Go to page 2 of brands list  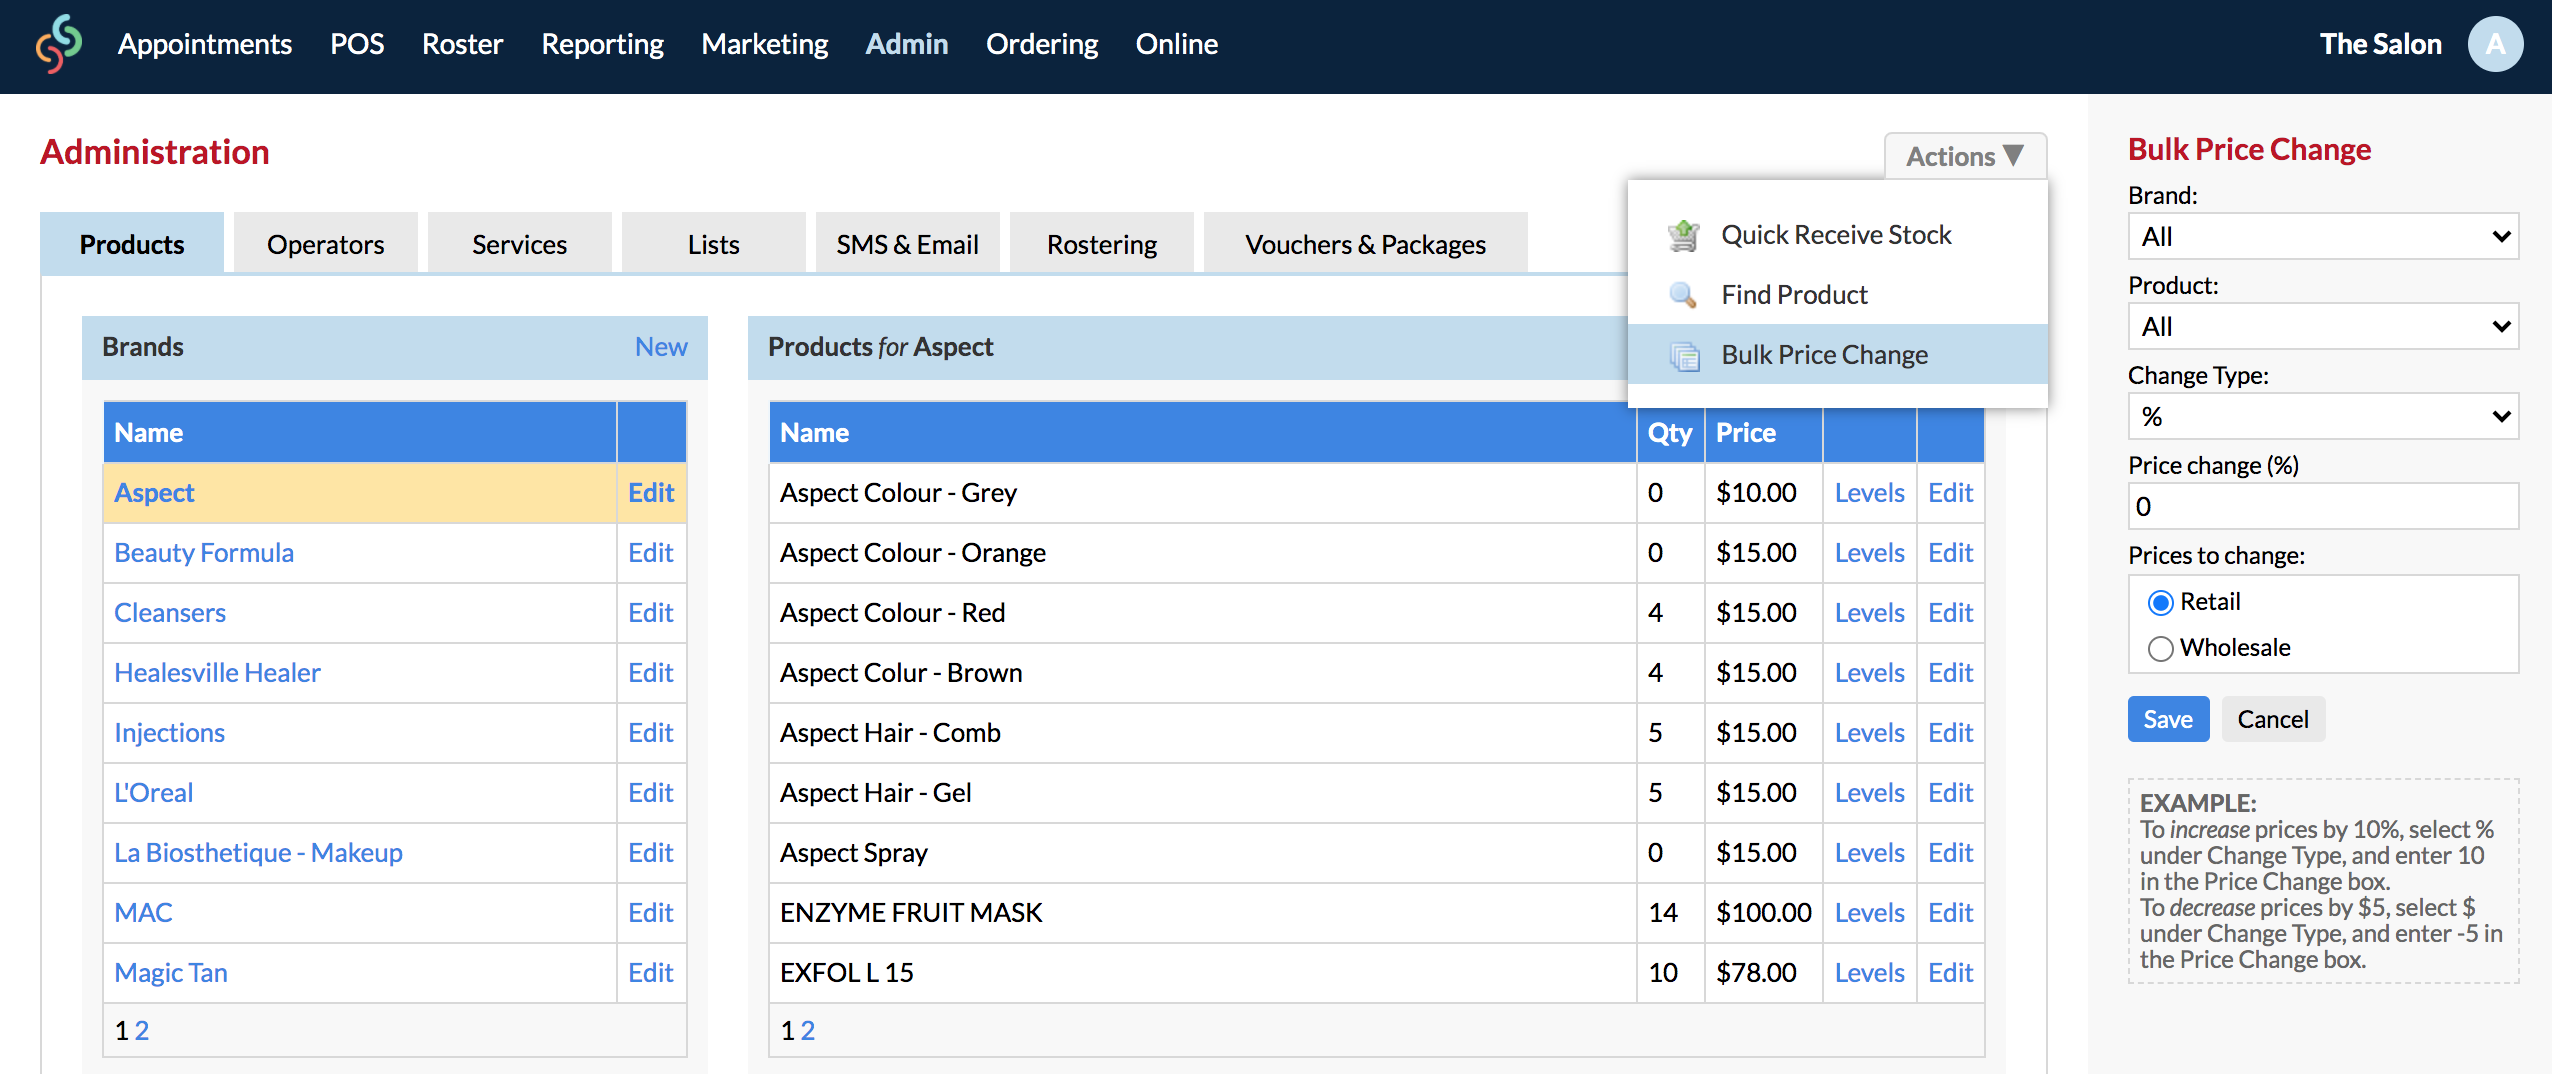142,1030
